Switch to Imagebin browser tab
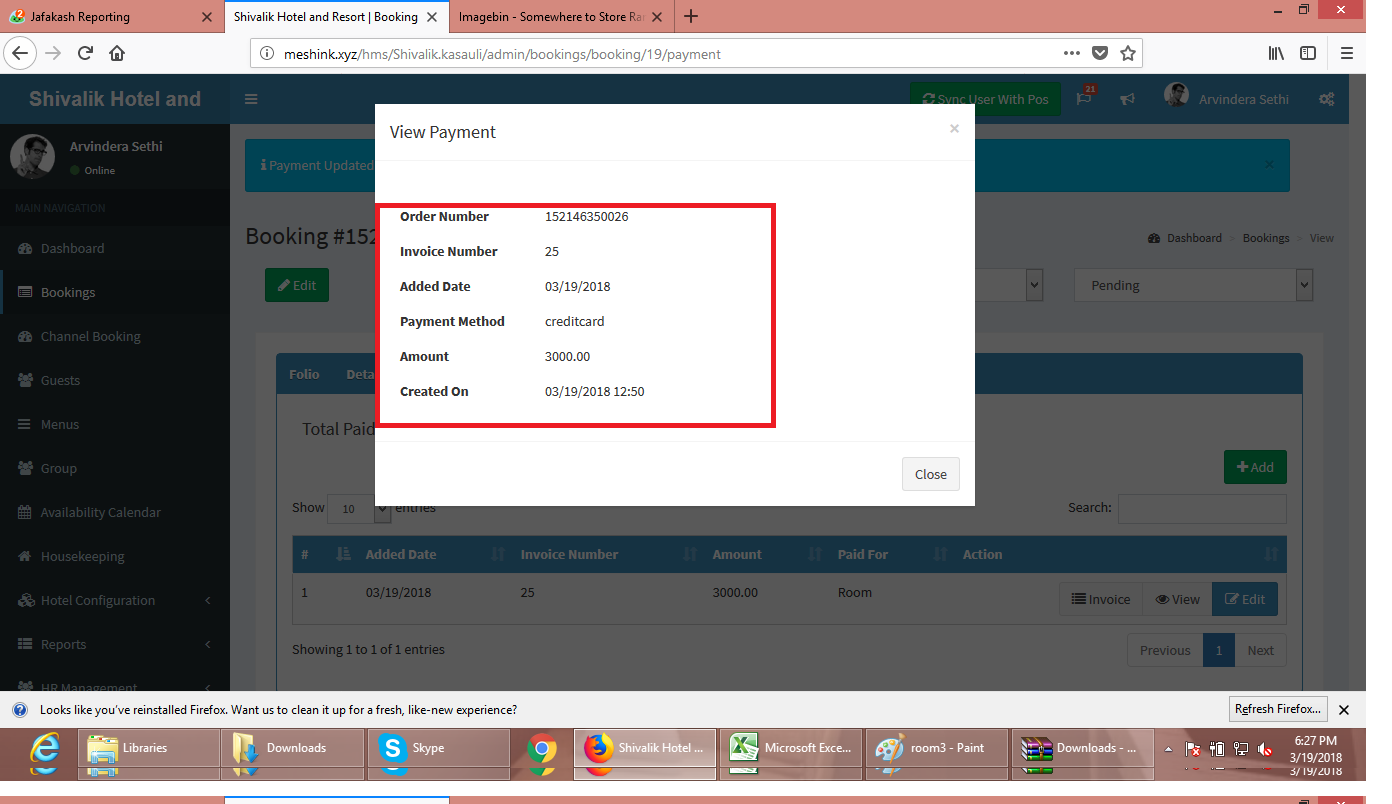Image resolution: width=1392 pixels, height=804 pixels. [561, 17]
